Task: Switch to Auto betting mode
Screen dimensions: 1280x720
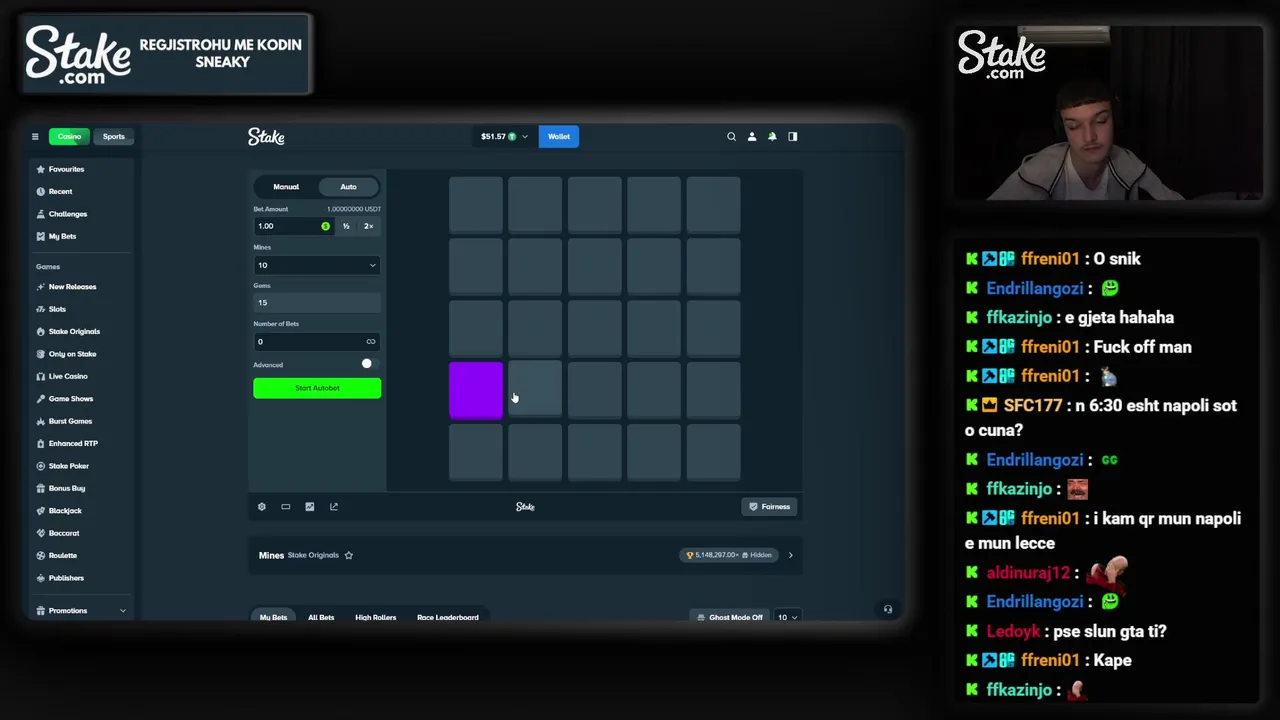Action: click(x=348, y=187)
